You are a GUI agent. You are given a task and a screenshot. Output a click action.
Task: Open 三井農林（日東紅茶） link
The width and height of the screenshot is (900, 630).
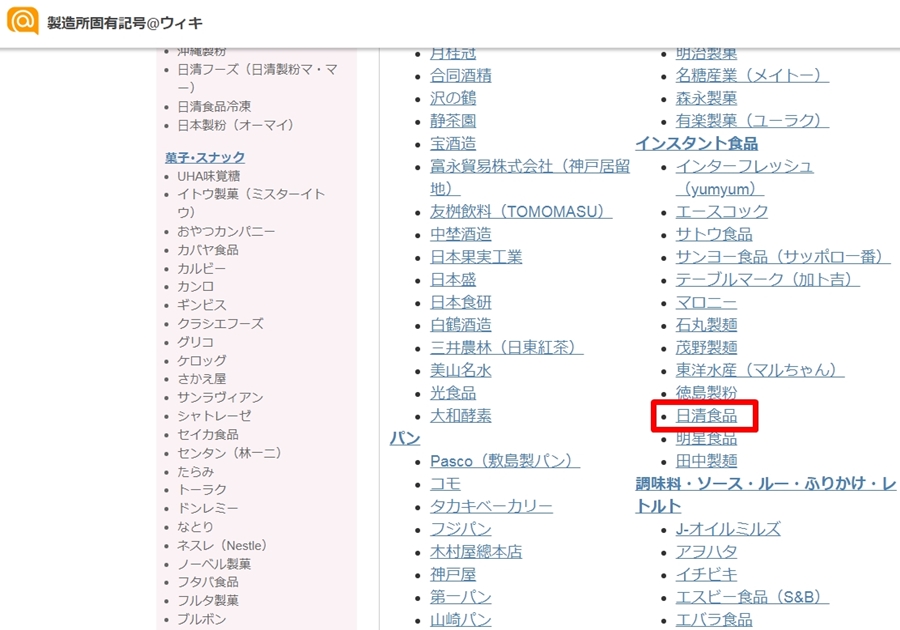pyautogui.click(x=506, y=347)
